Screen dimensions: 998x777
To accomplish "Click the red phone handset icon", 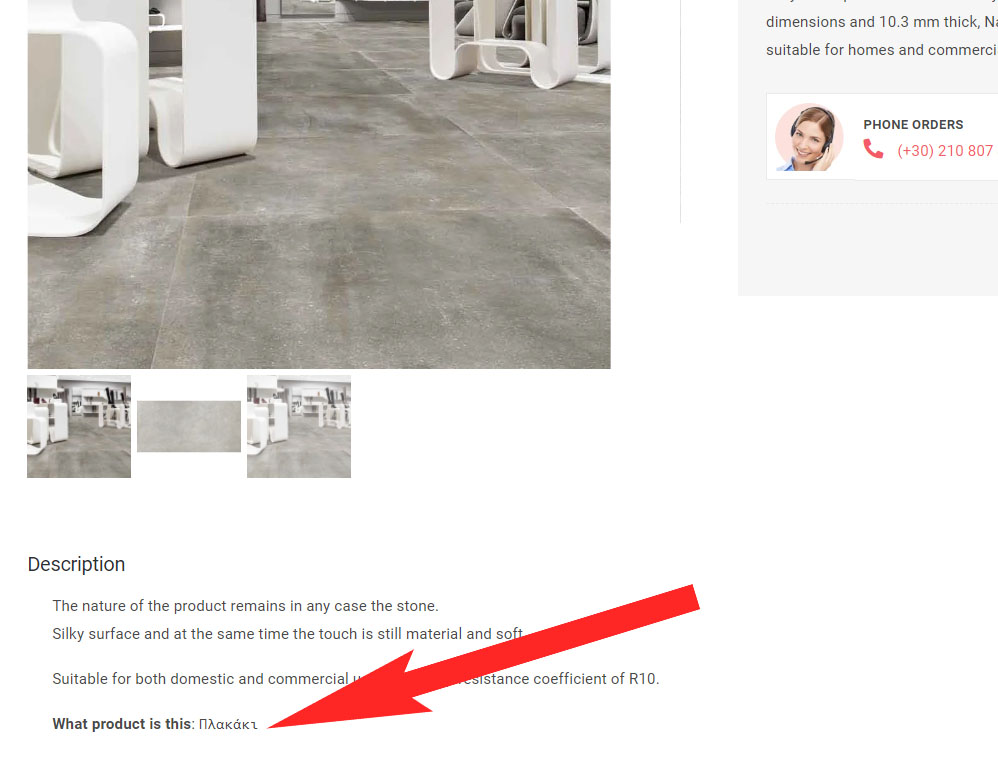I will click(x=873, y=148).
